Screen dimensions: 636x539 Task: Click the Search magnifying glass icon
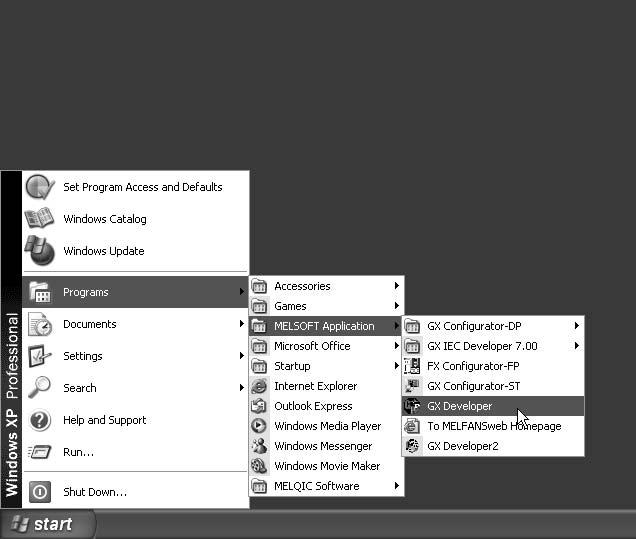coord(39,387)
